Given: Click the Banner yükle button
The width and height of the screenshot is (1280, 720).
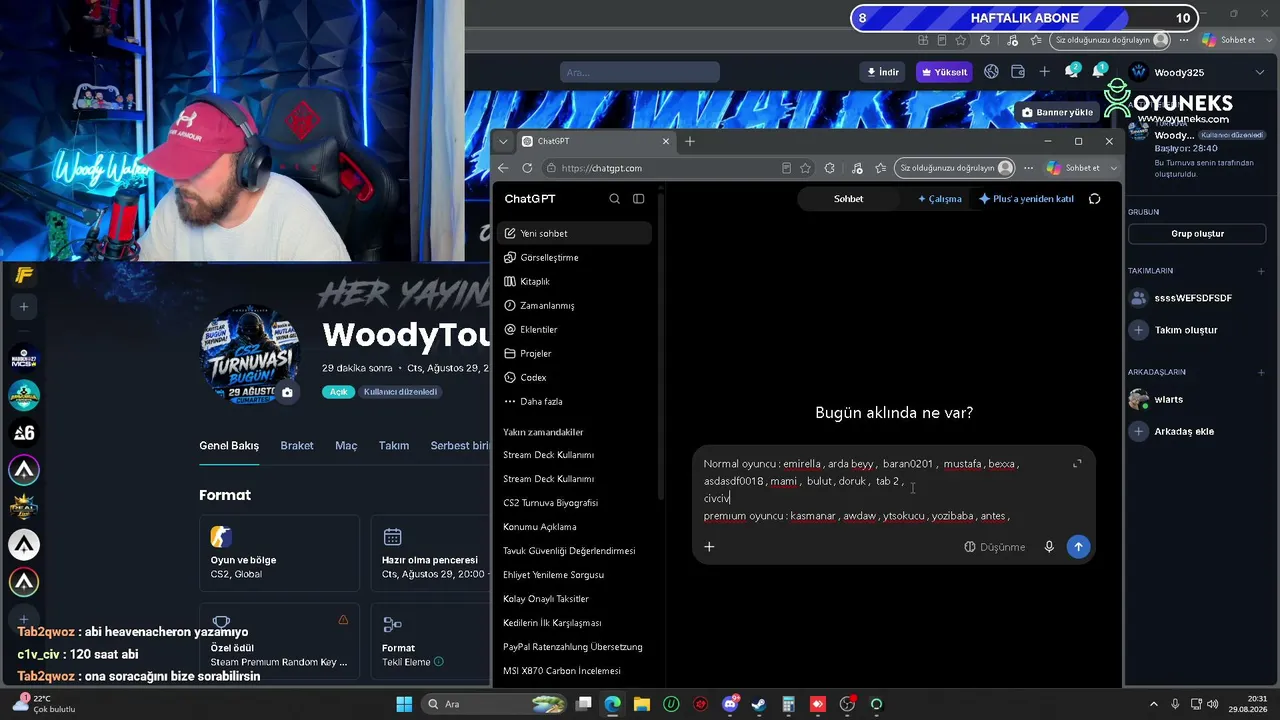Looking at the screenshot, I should (x=1058, y=112).
